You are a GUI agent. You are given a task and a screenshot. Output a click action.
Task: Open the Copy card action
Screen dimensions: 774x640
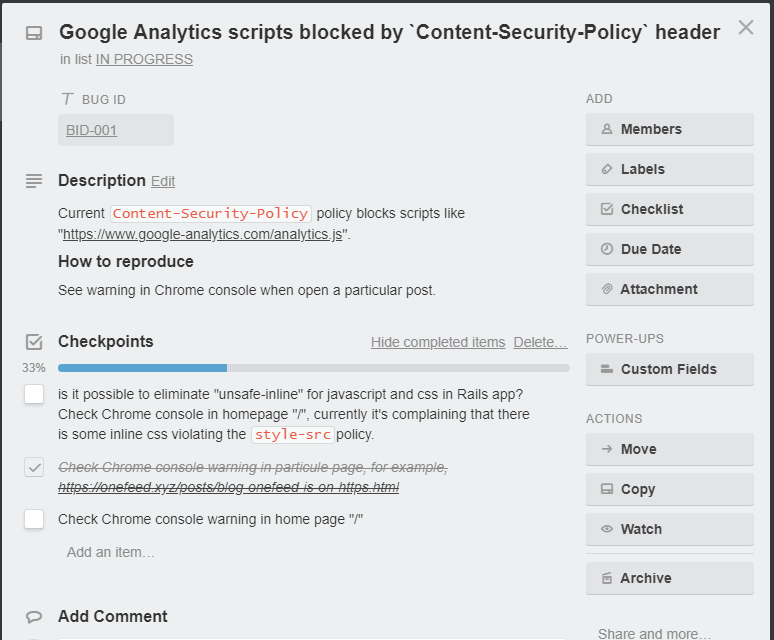669,489
